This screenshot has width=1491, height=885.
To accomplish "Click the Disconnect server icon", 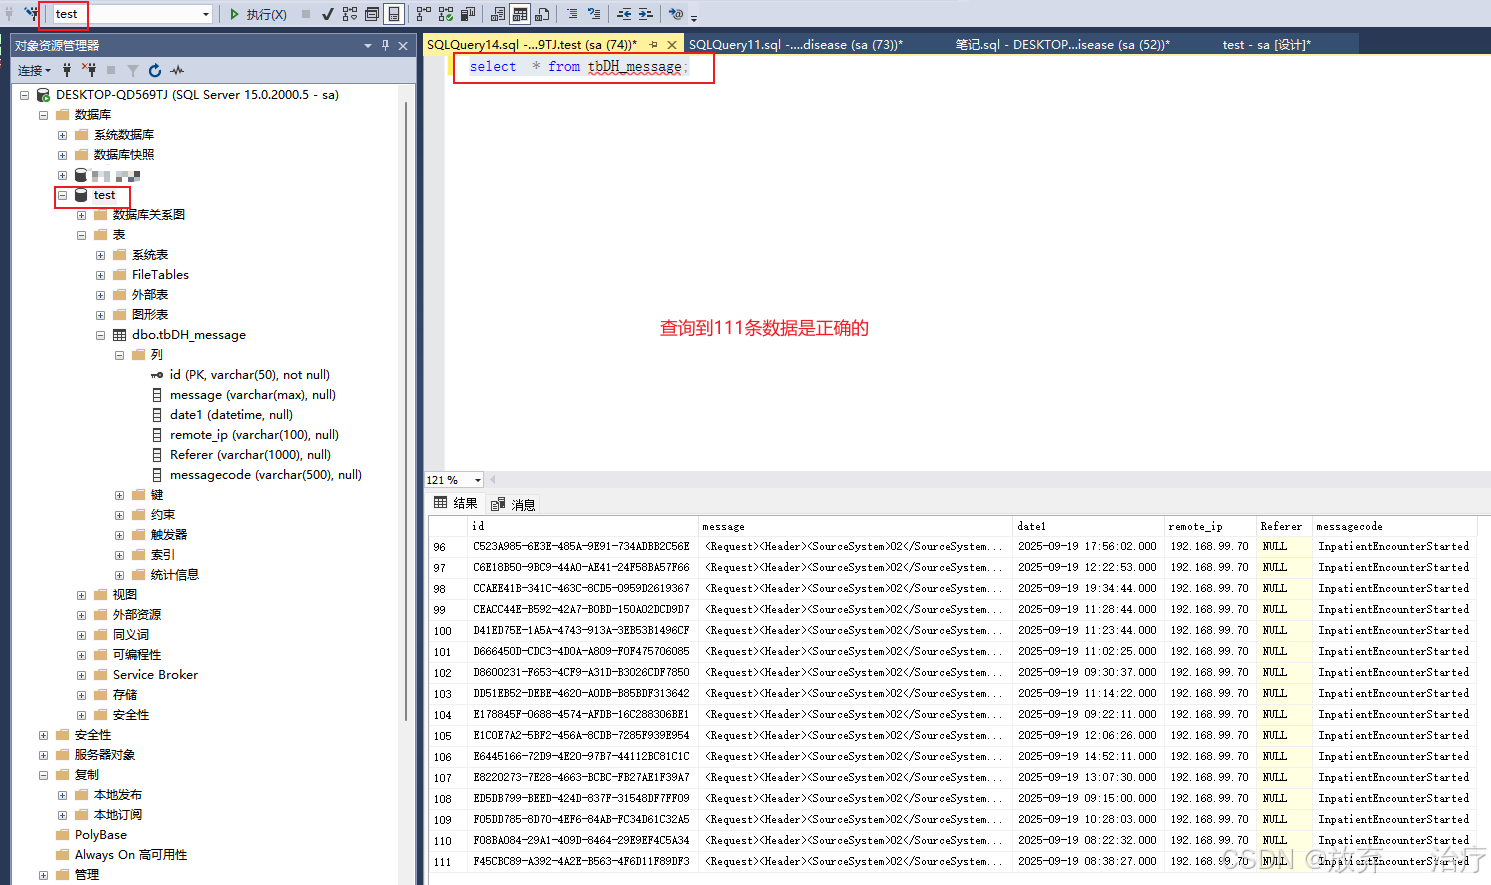I will 88,70.
